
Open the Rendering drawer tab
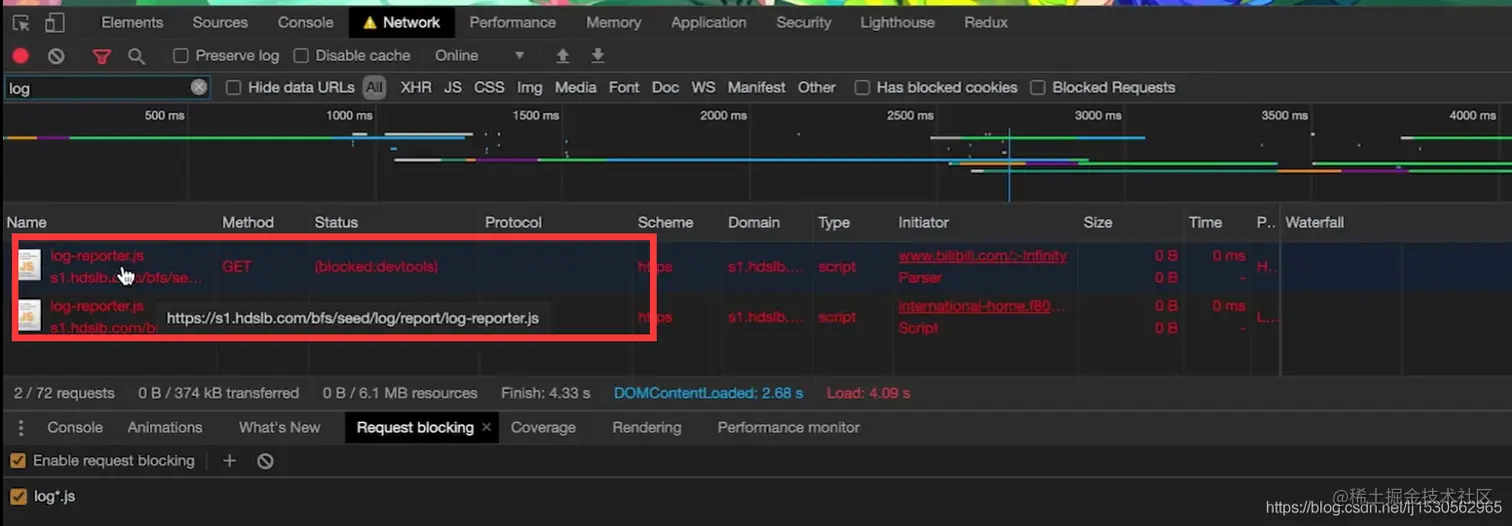(647, 427)
